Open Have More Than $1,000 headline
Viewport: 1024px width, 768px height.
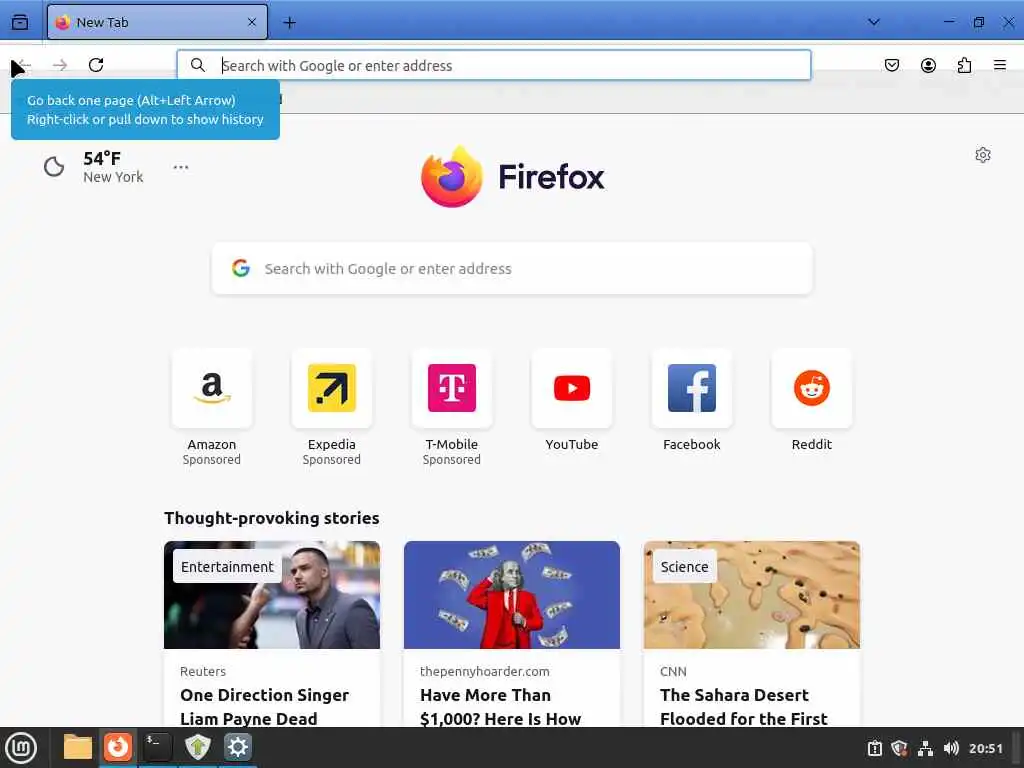(500, 707)
